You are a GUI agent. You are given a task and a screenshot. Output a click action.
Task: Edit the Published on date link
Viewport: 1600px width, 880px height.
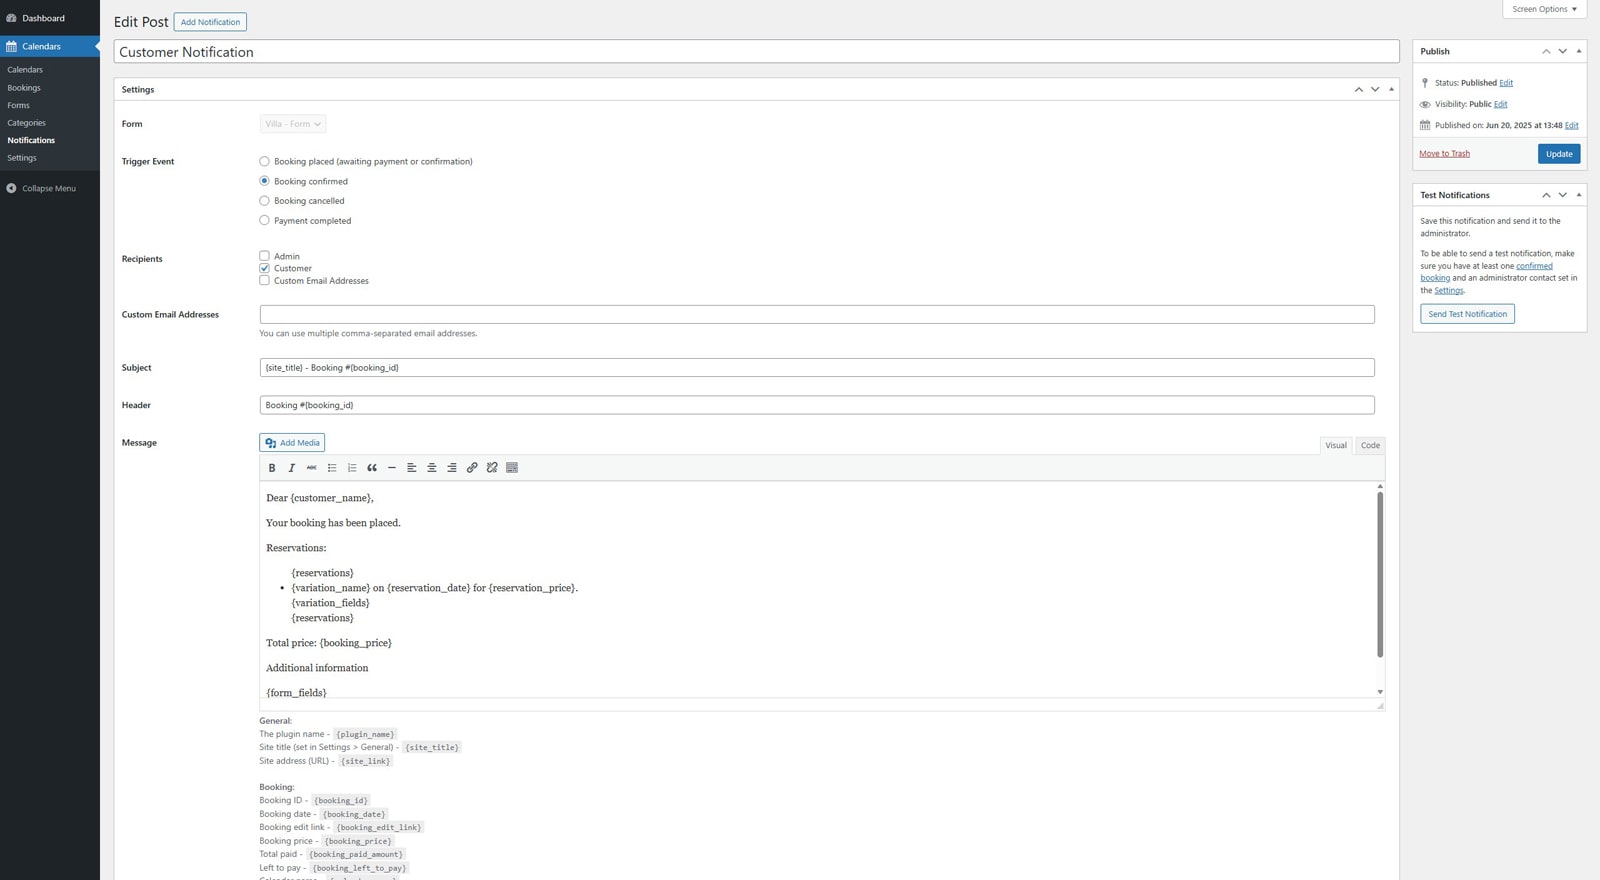(x=1571, y=125)
